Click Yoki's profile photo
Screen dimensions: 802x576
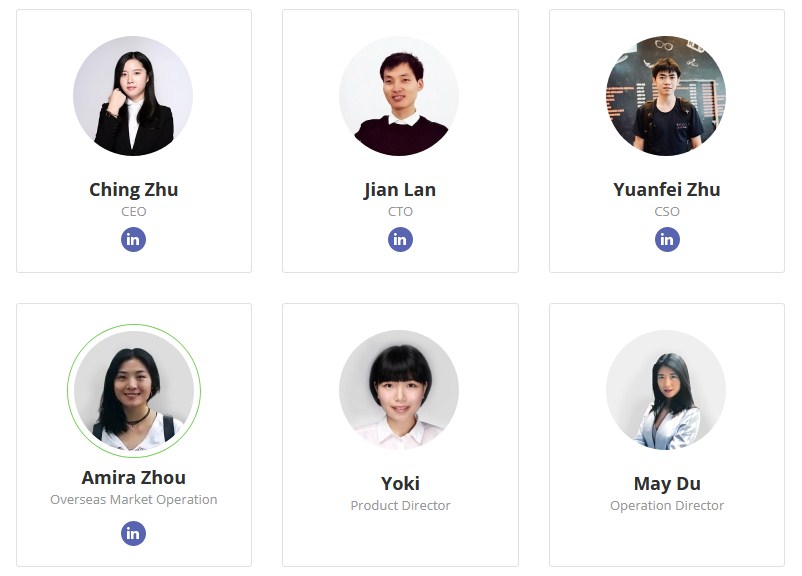[400, 390]
